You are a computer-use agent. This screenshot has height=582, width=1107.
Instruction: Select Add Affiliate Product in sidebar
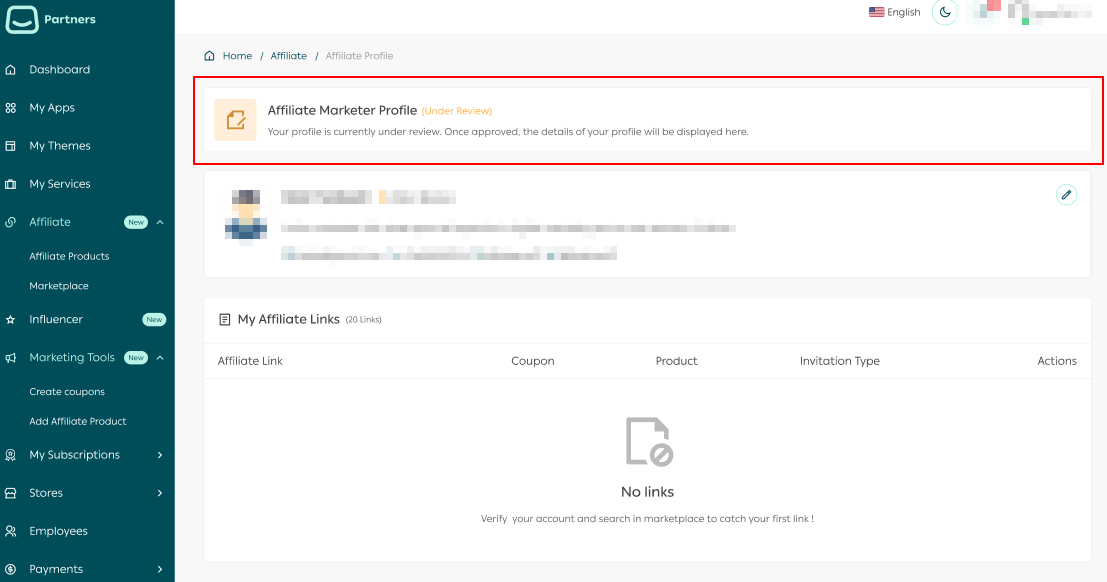click(x=78, y=422)
